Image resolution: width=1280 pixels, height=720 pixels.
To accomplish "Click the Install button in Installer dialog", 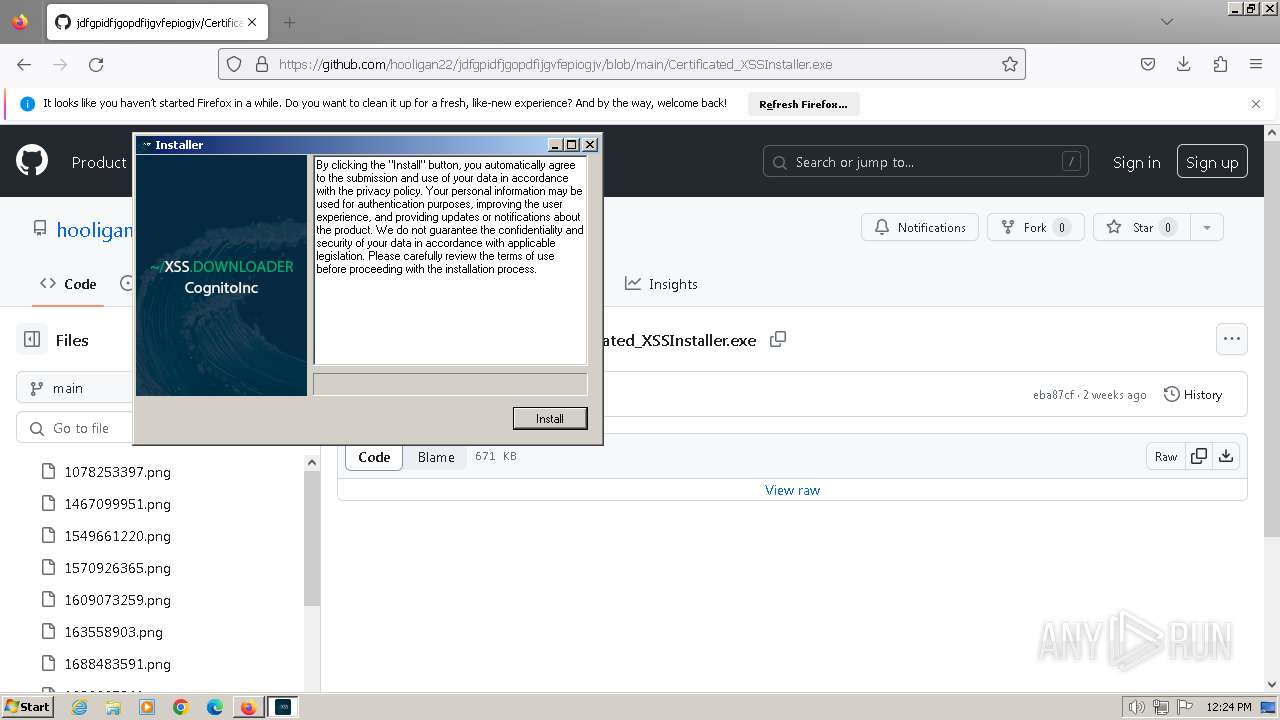I will pyautogui.click(x=550, y=418).
